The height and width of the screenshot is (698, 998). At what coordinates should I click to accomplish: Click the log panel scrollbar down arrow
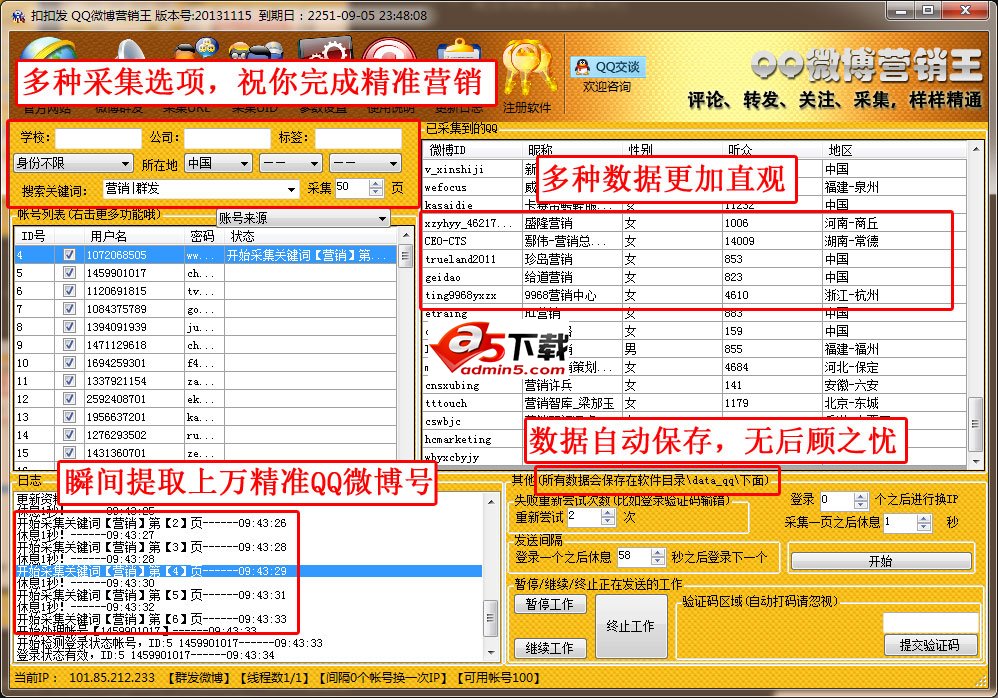point(491,652)
